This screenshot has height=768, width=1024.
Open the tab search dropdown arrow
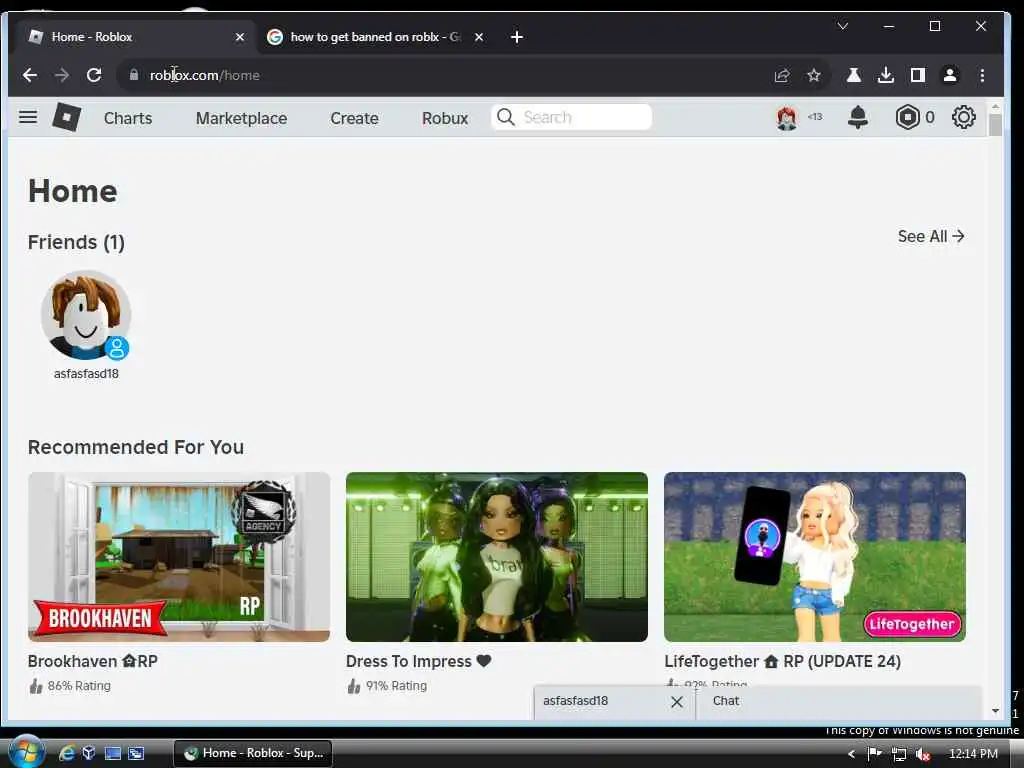(842, 26)
